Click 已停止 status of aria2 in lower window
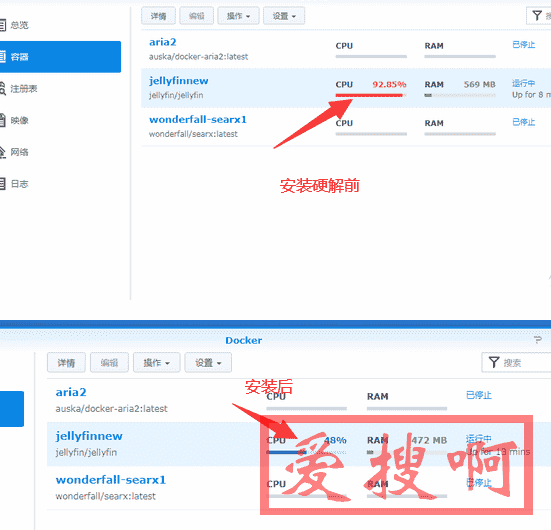The width and height of the screenshot is (551, 530). [x=479, y=395]
